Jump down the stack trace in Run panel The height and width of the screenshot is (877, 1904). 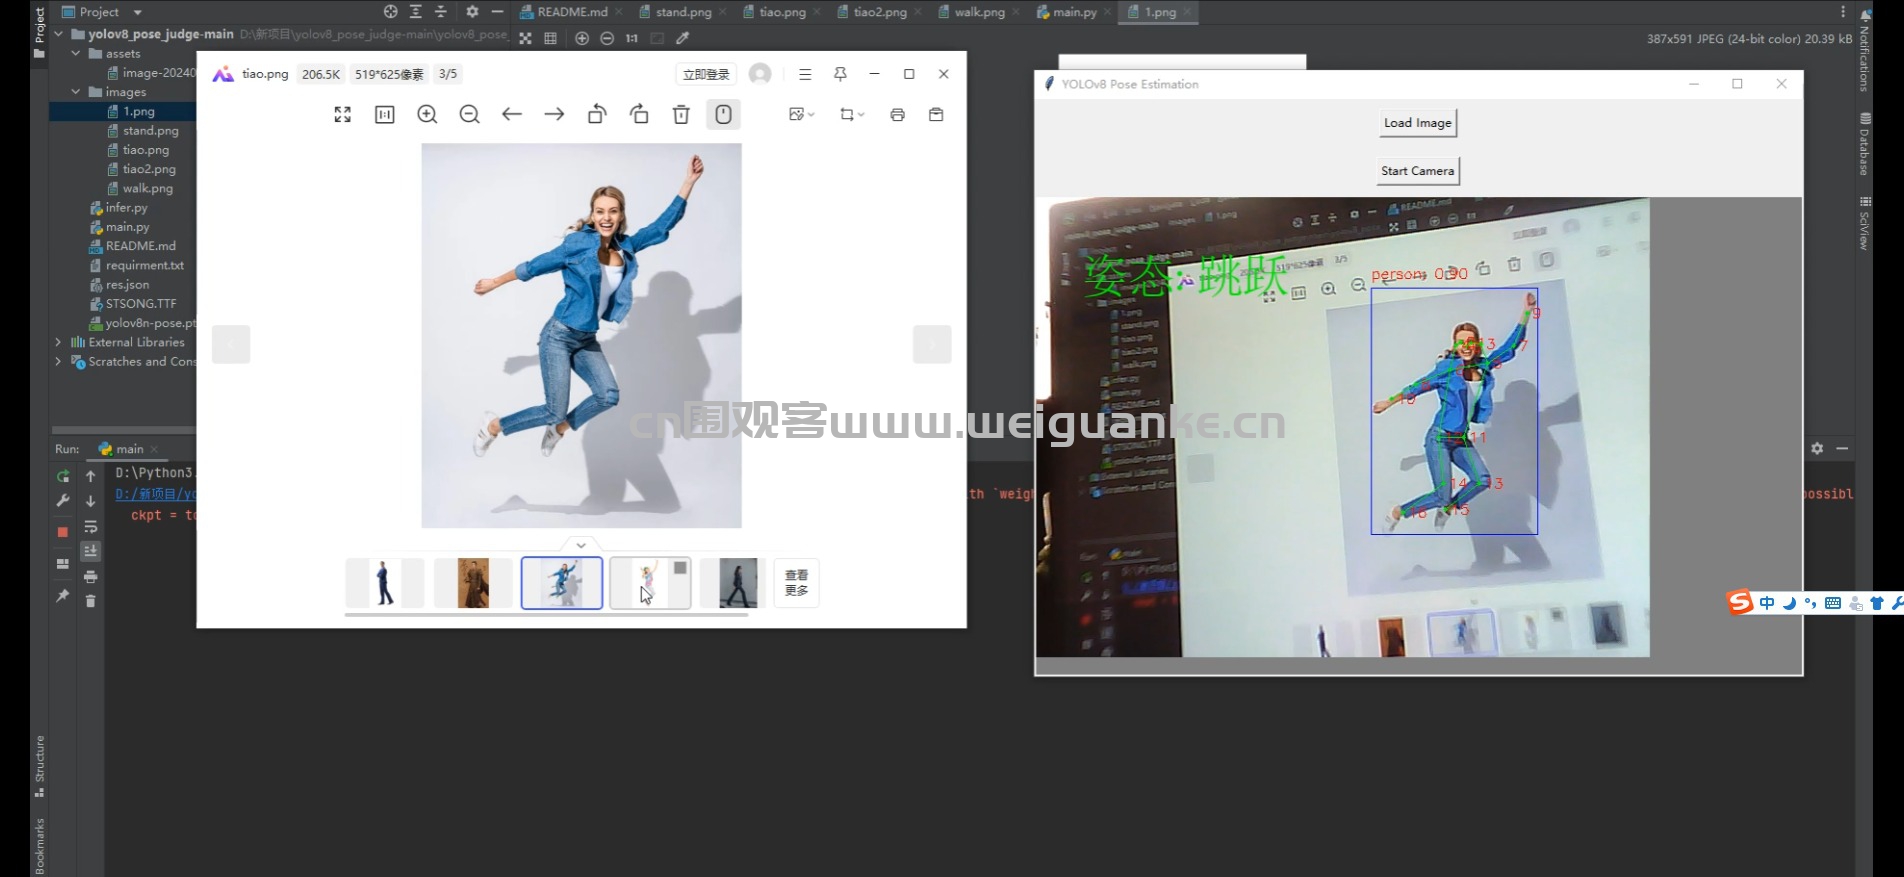click(x=90, y=501)
